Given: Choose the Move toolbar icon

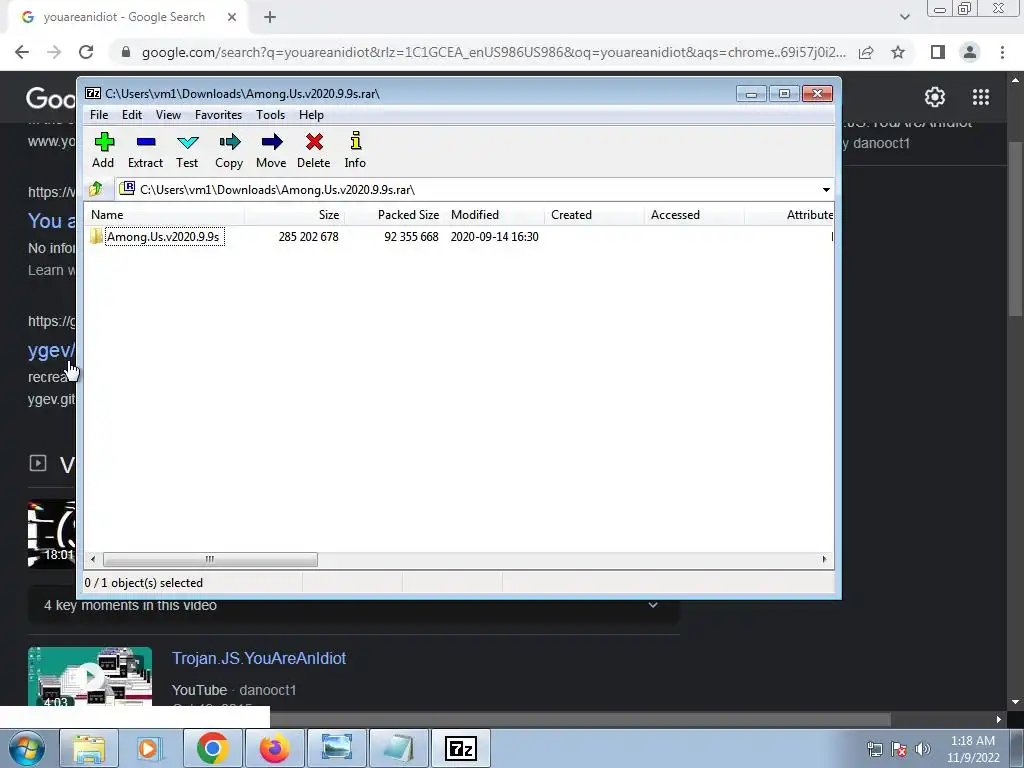Looking at the screenshot, I should click(271, 150).
